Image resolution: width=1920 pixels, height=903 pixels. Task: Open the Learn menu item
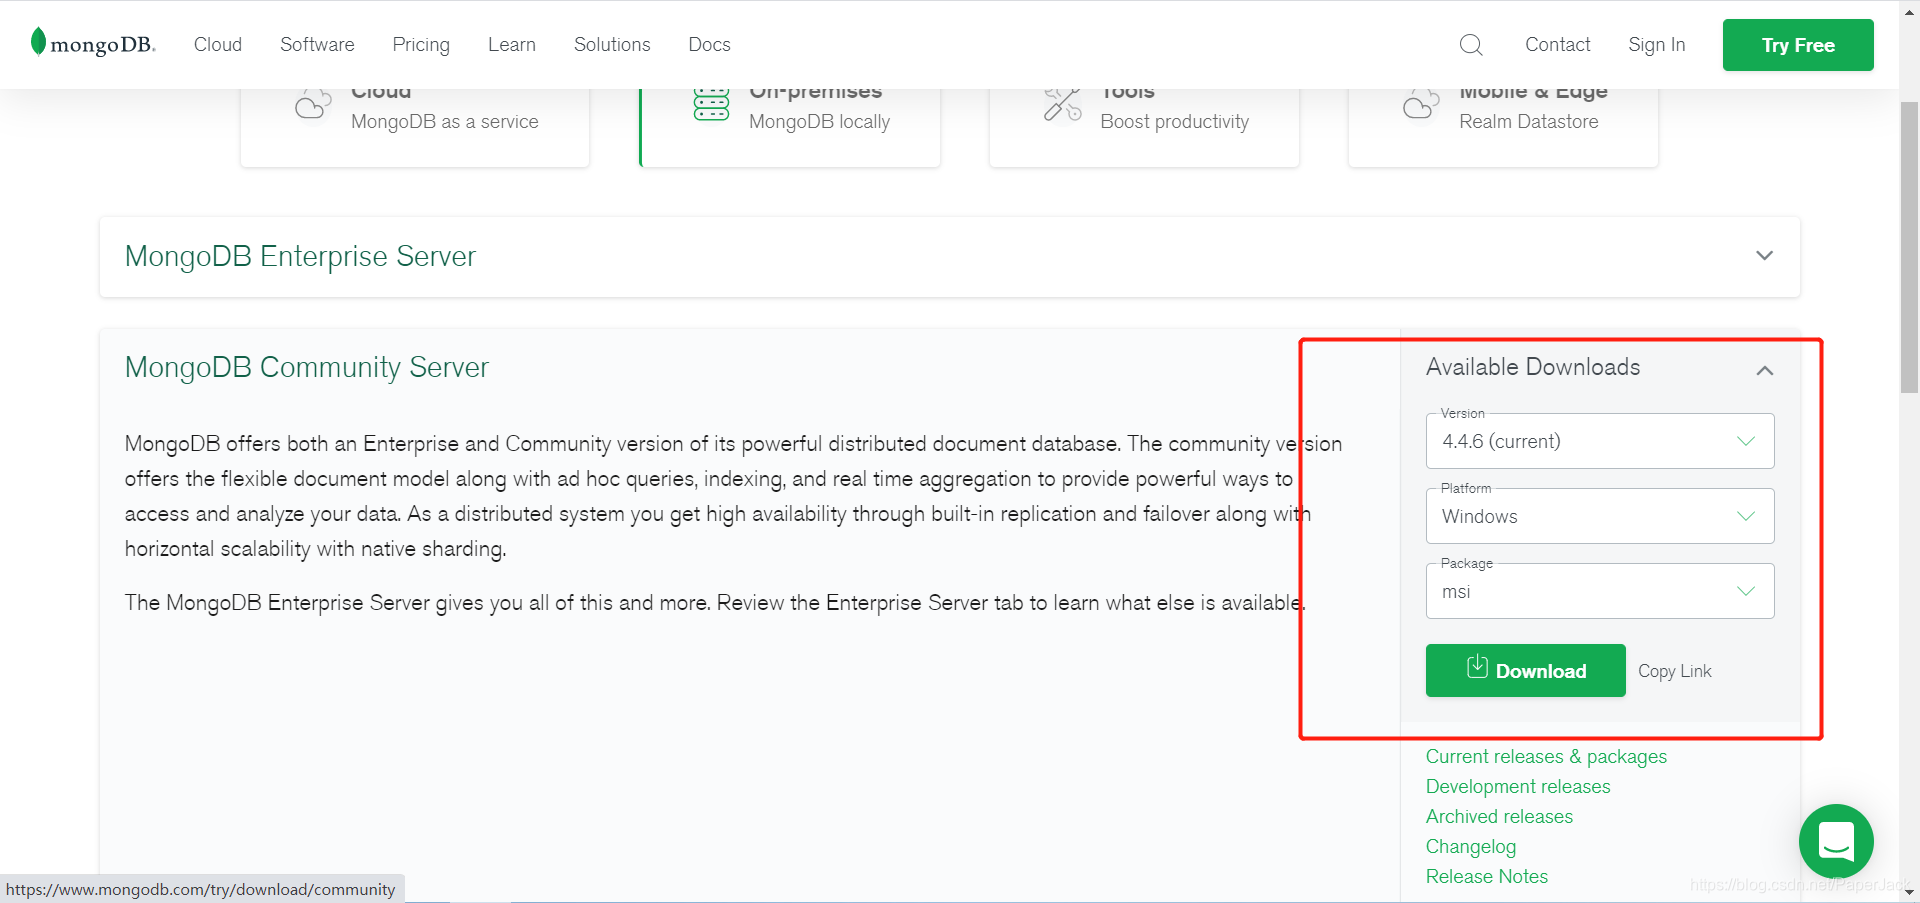[x=512, y=45]
